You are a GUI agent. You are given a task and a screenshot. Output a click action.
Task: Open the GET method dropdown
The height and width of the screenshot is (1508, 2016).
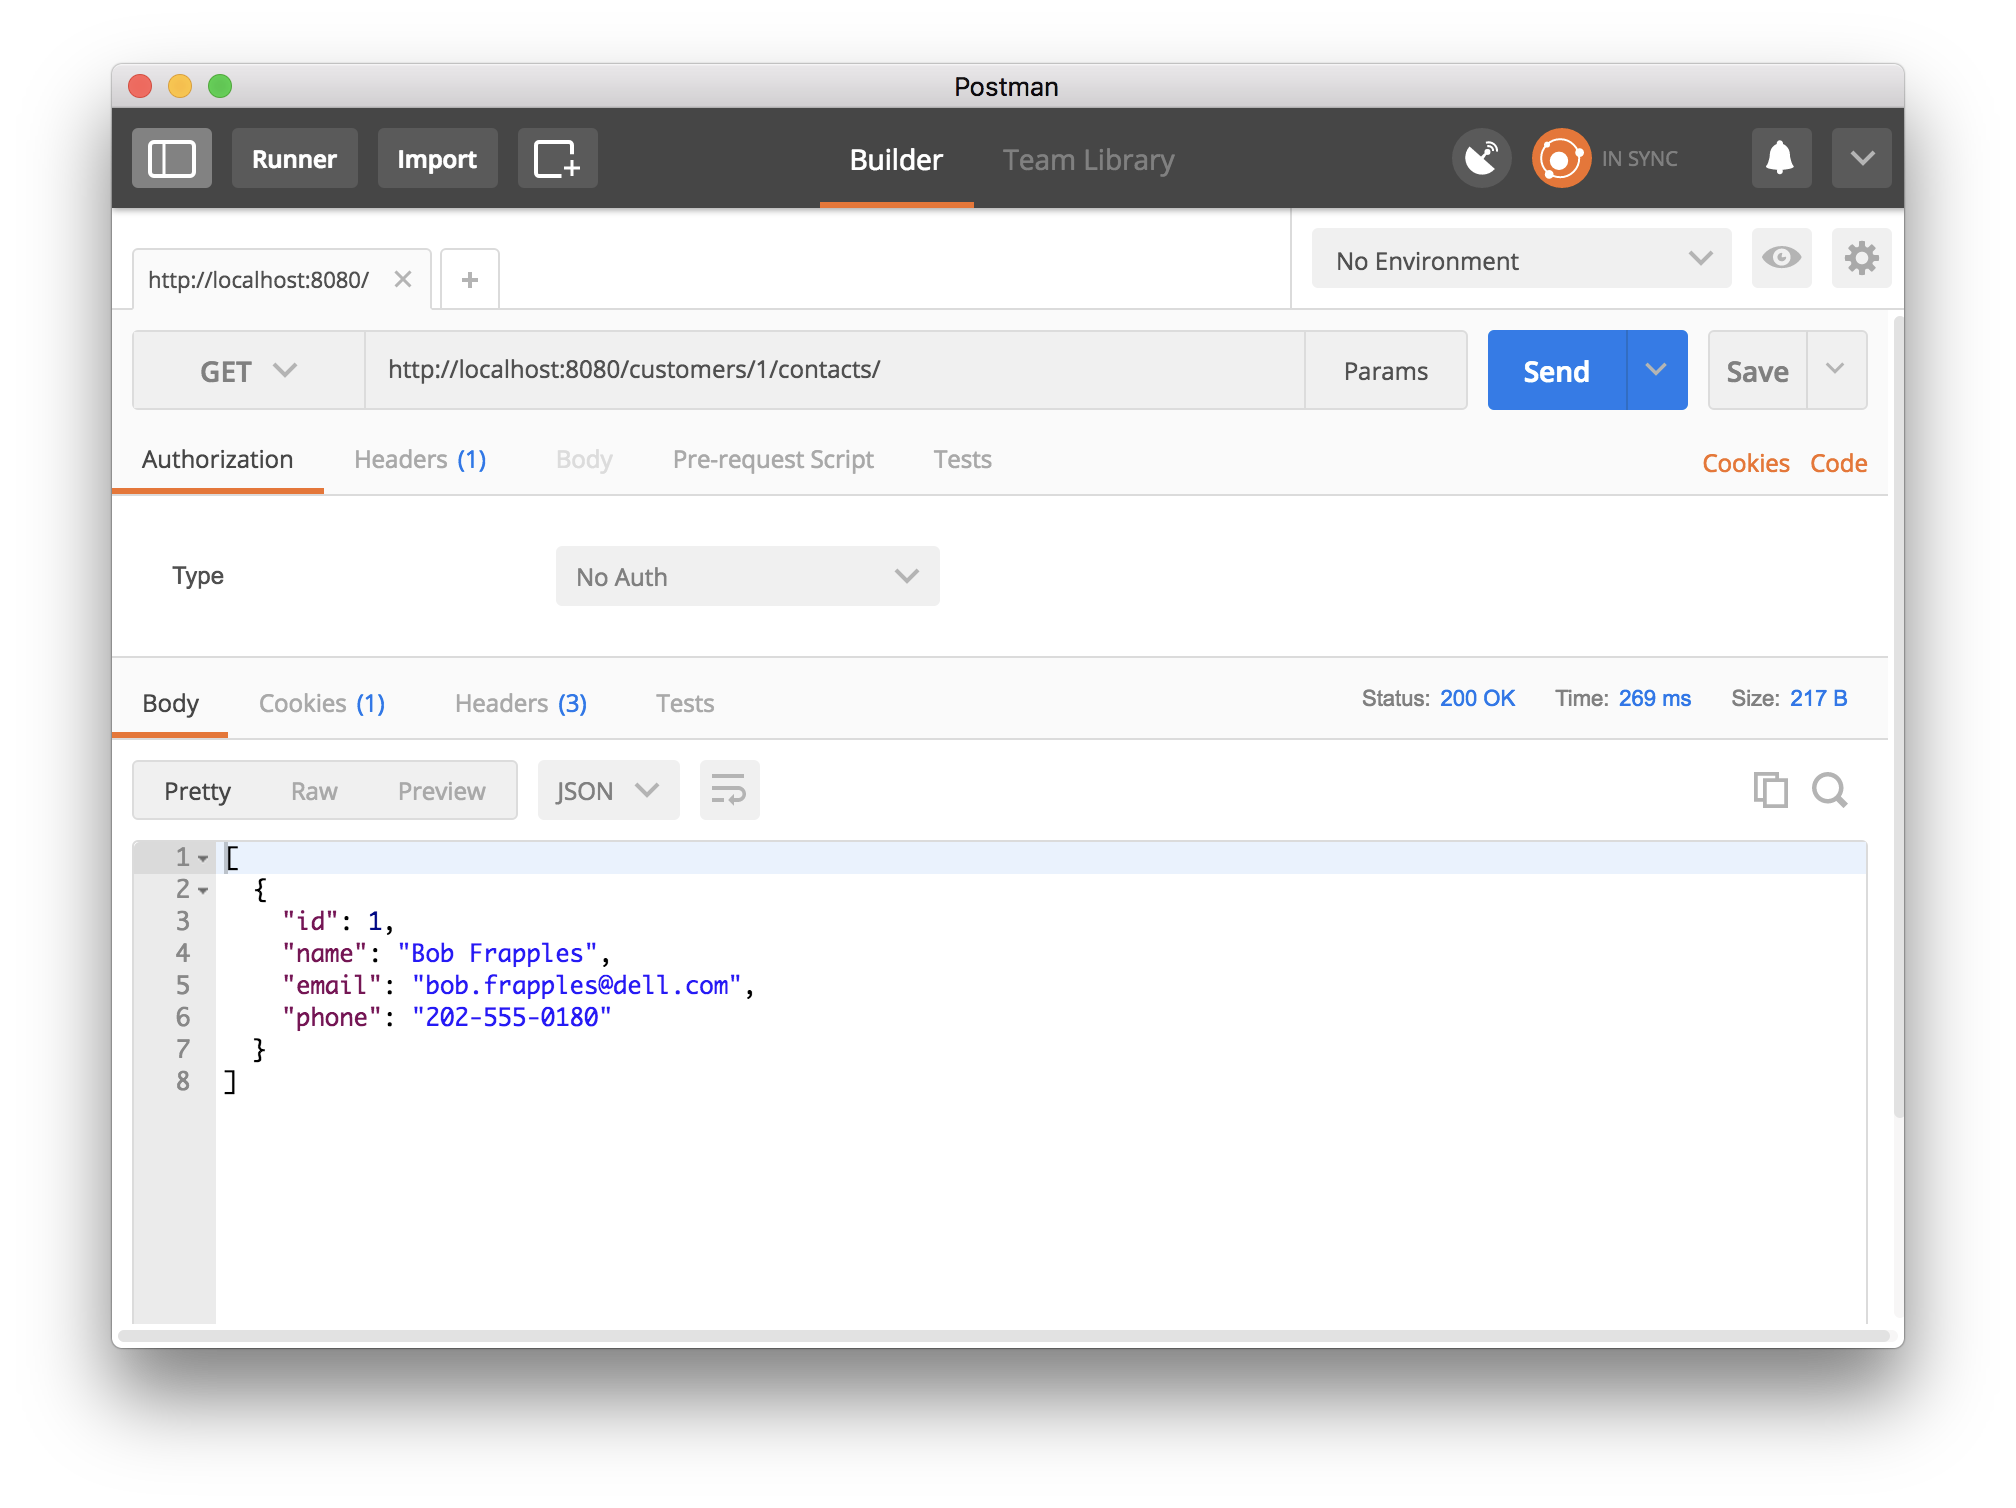[x=248, y=371]
